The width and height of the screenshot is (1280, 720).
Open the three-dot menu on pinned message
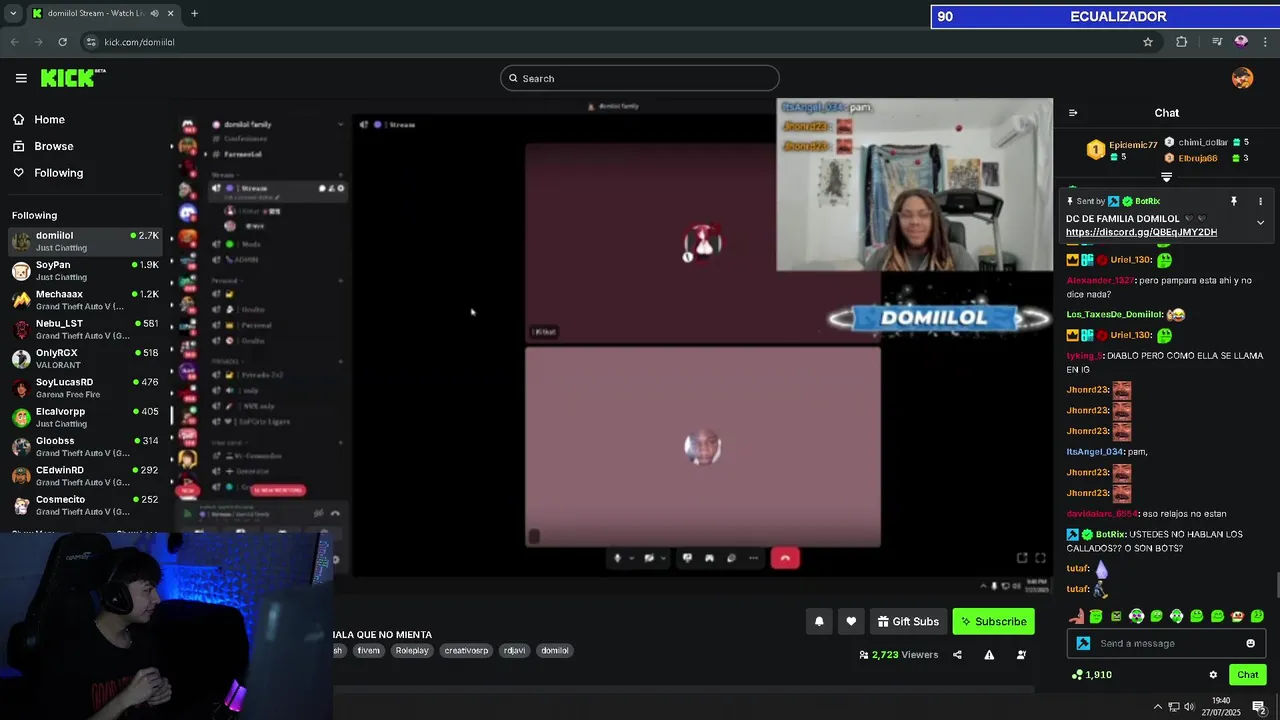coord(1260,201)
